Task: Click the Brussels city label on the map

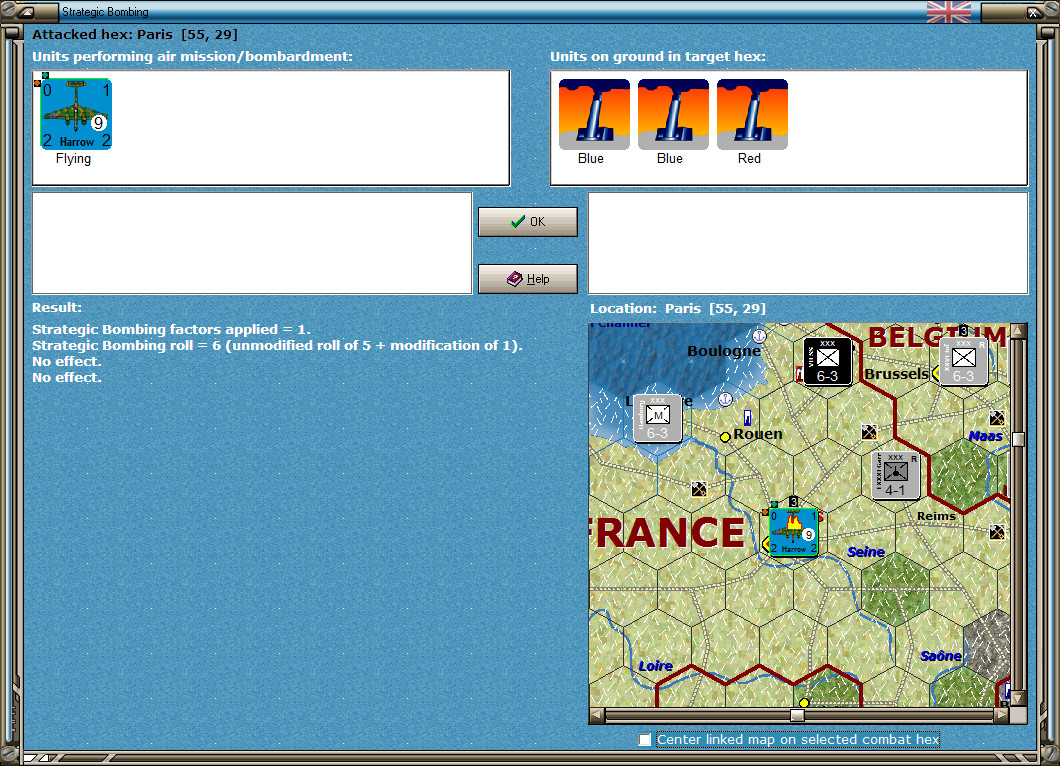Action: coord(896,374)
